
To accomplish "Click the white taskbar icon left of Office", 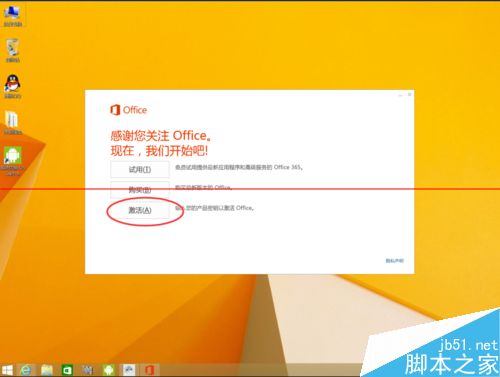I will click(x=129, y=370).
